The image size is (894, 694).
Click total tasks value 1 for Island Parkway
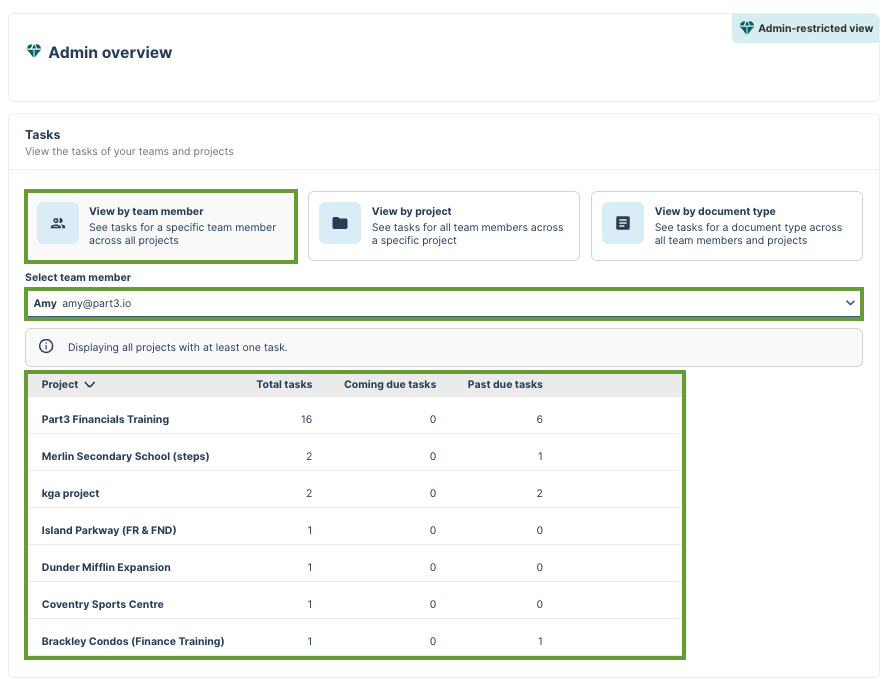[x=310, y=530]
